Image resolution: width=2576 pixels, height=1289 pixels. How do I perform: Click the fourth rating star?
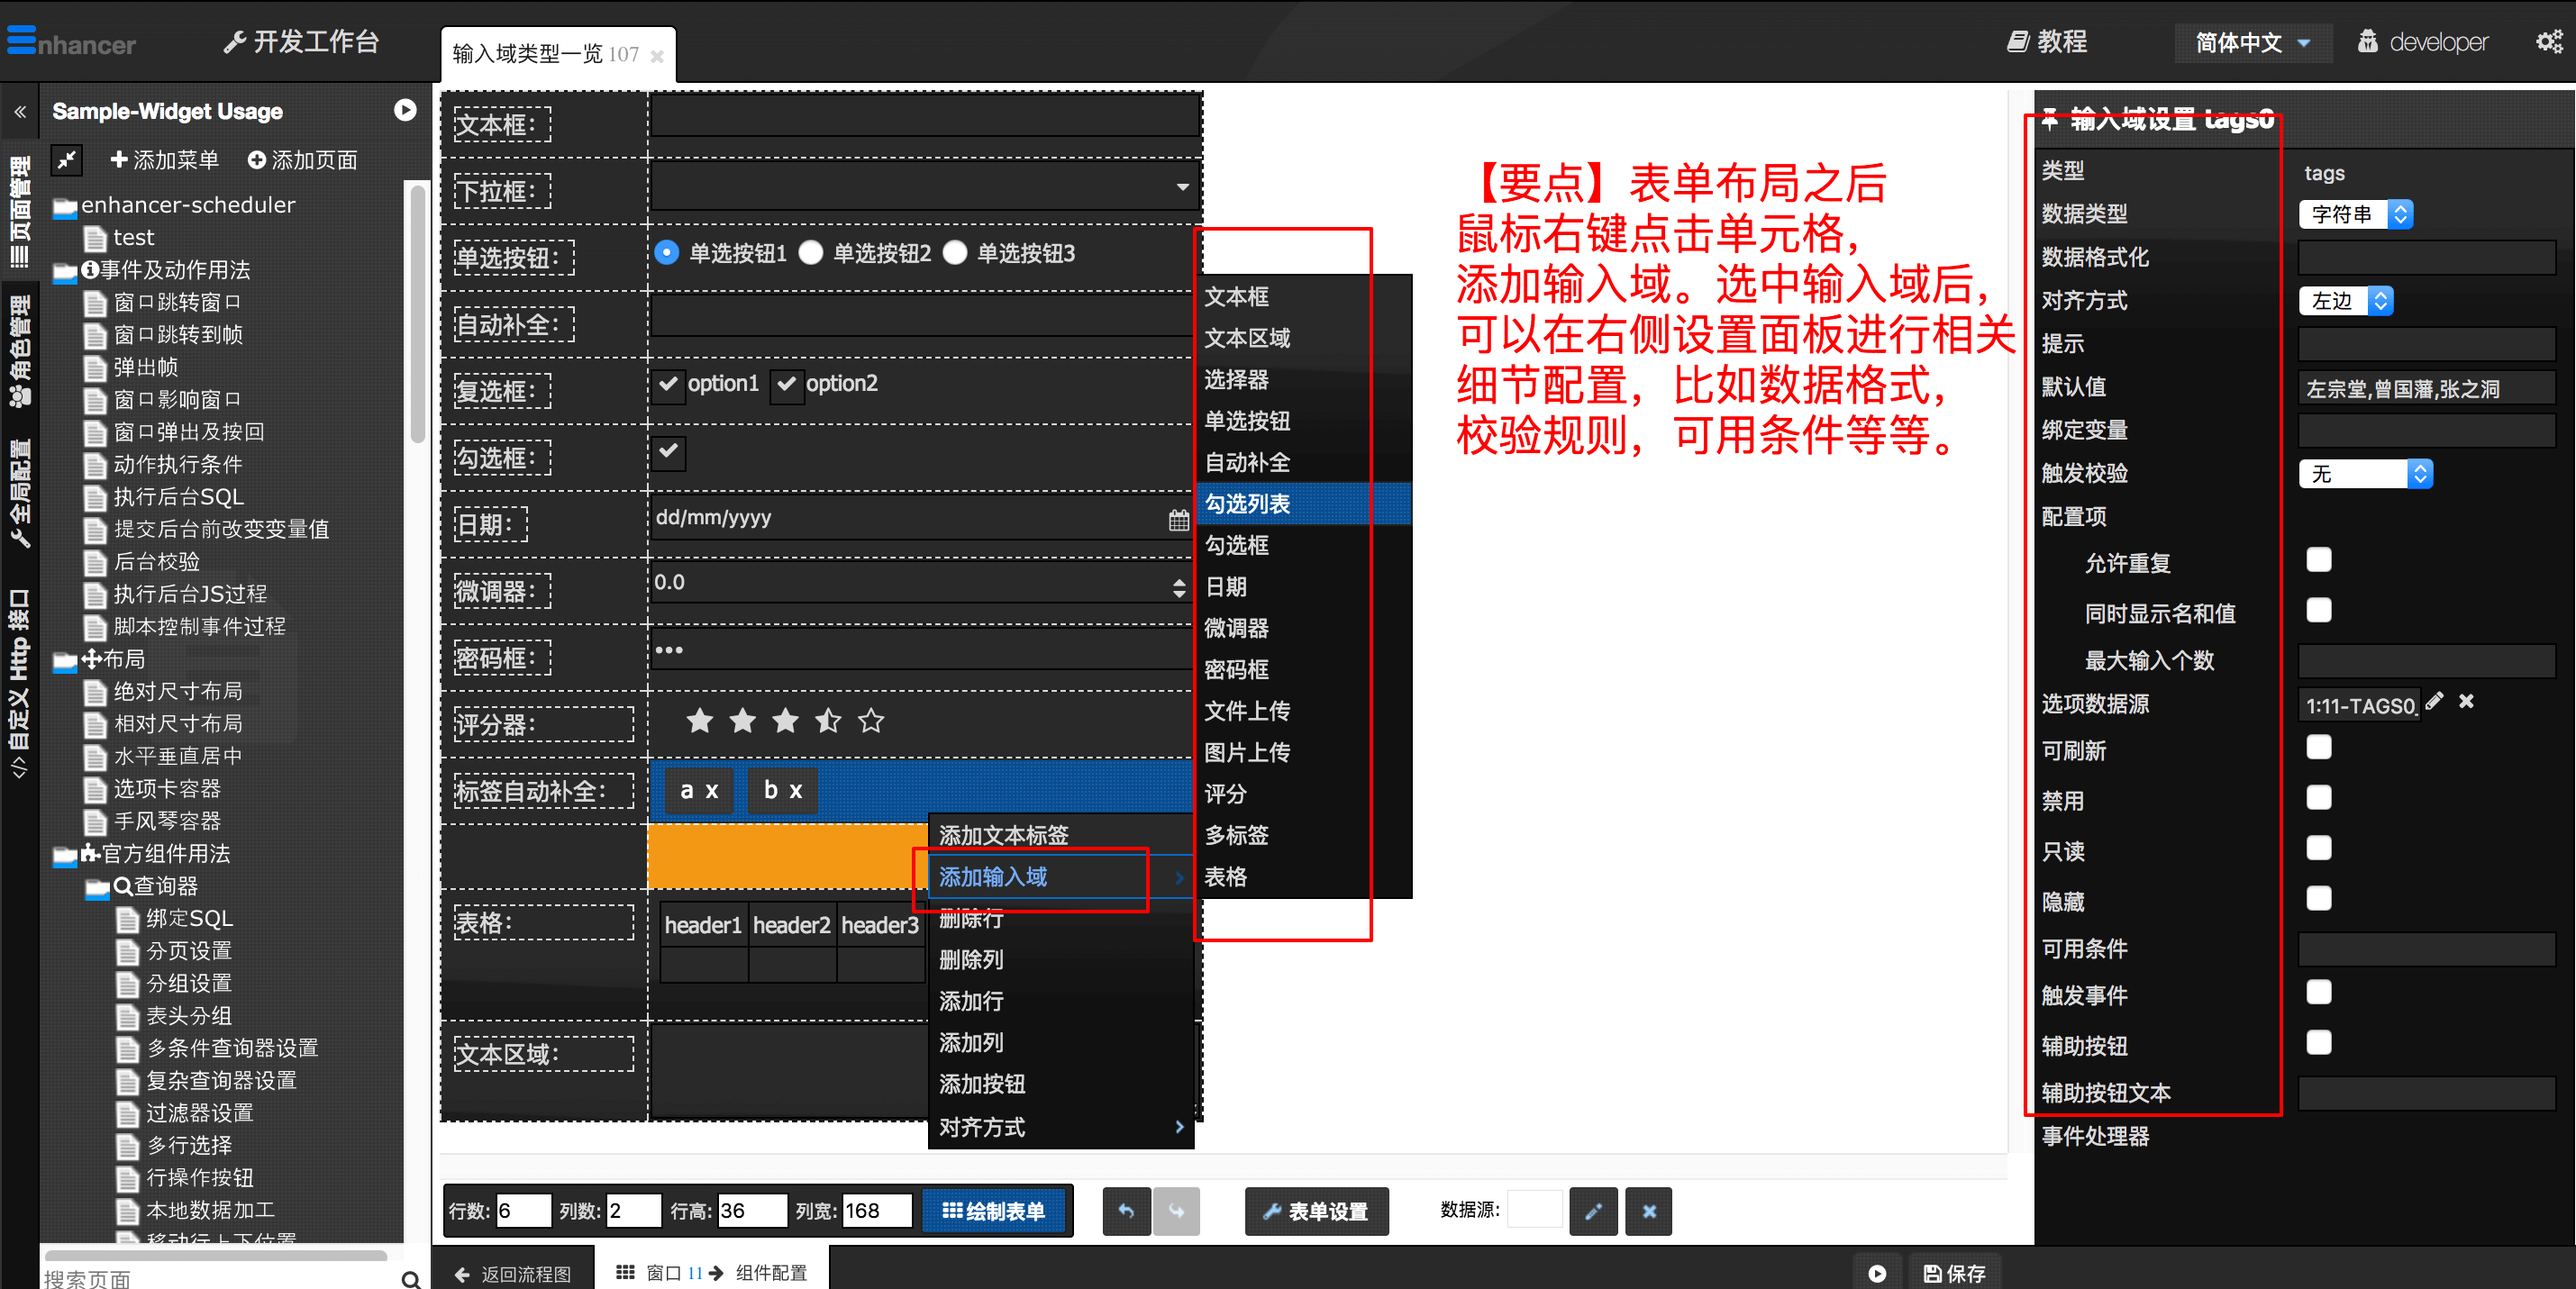[828, 720]
